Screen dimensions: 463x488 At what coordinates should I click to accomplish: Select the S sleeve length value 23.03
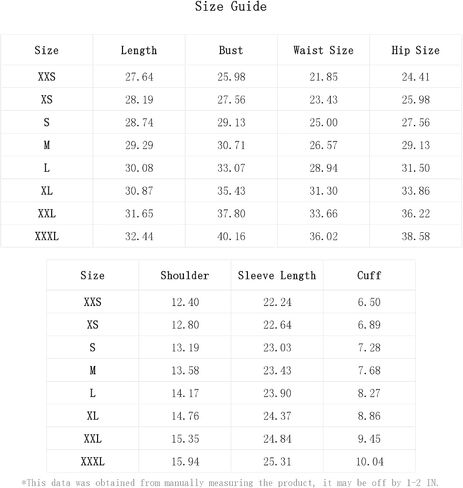277,348
